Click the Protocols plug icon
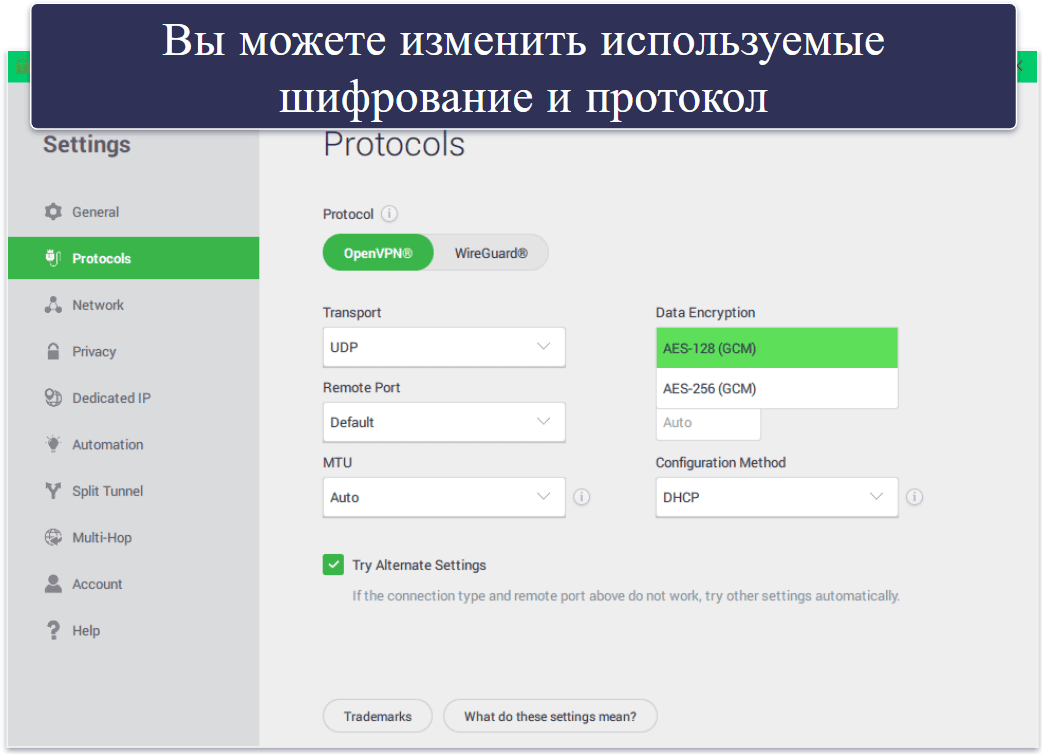 pos(53,258)
